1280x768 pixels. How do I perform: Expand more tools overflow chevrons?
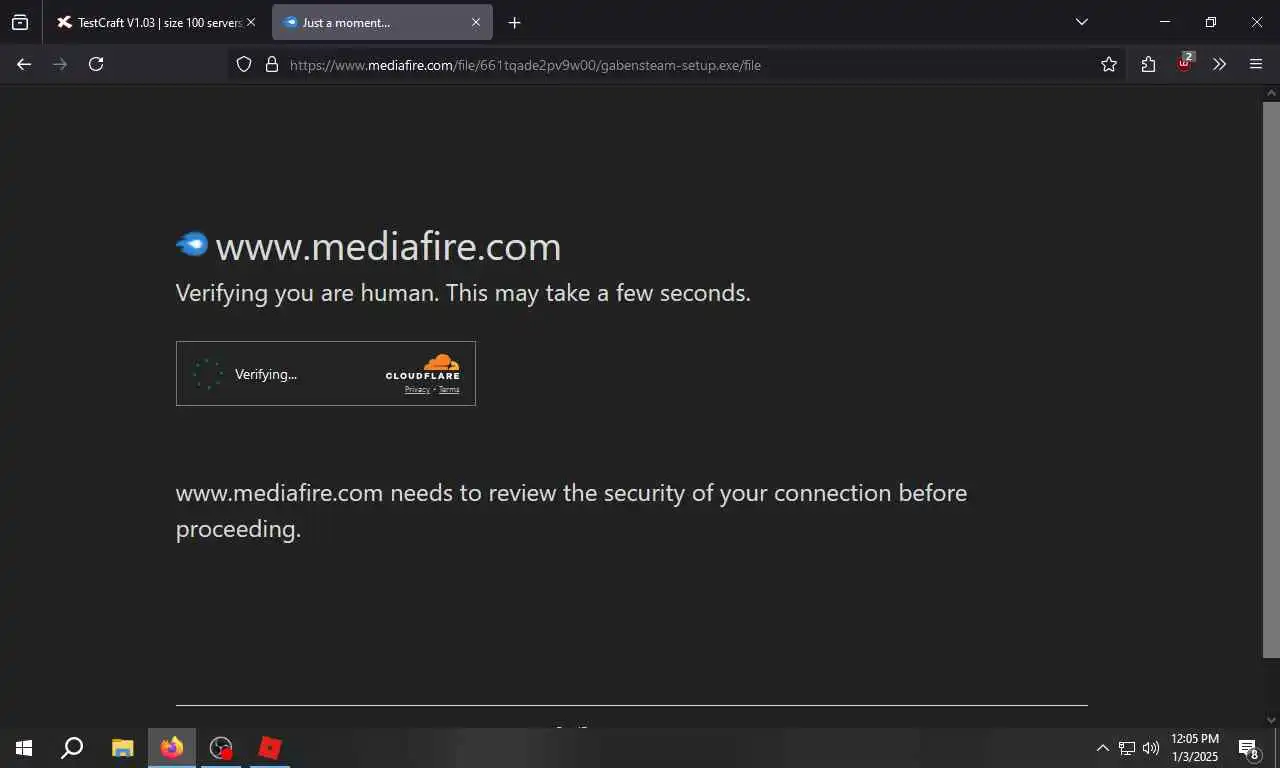(1219, 64)
